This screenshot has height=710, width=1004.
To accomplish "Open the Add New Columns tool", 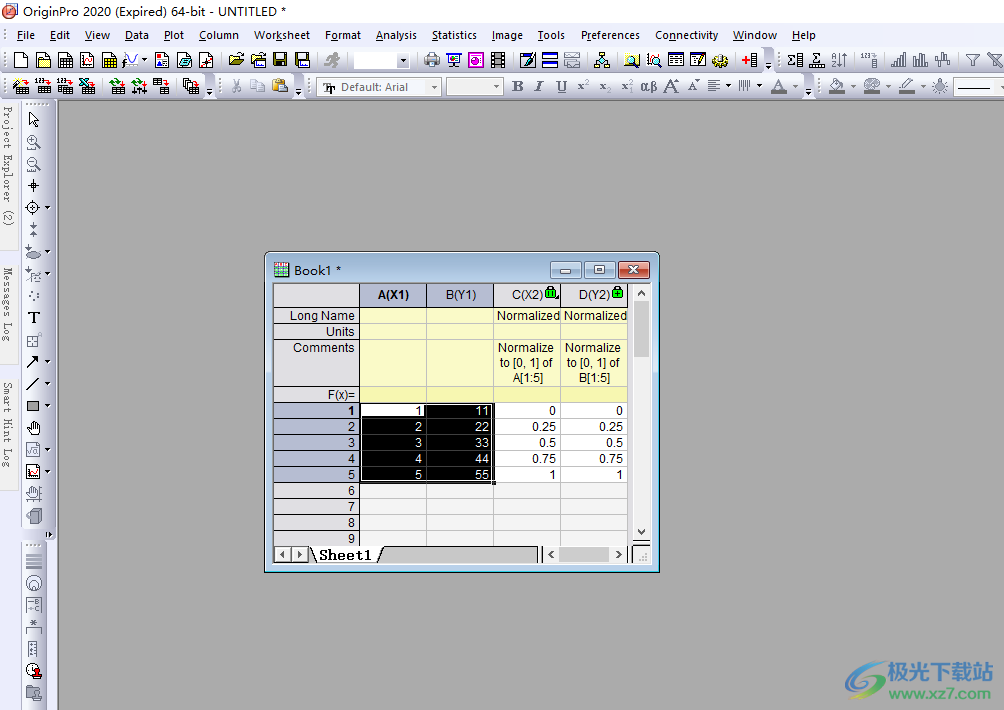I will (750, 61).
